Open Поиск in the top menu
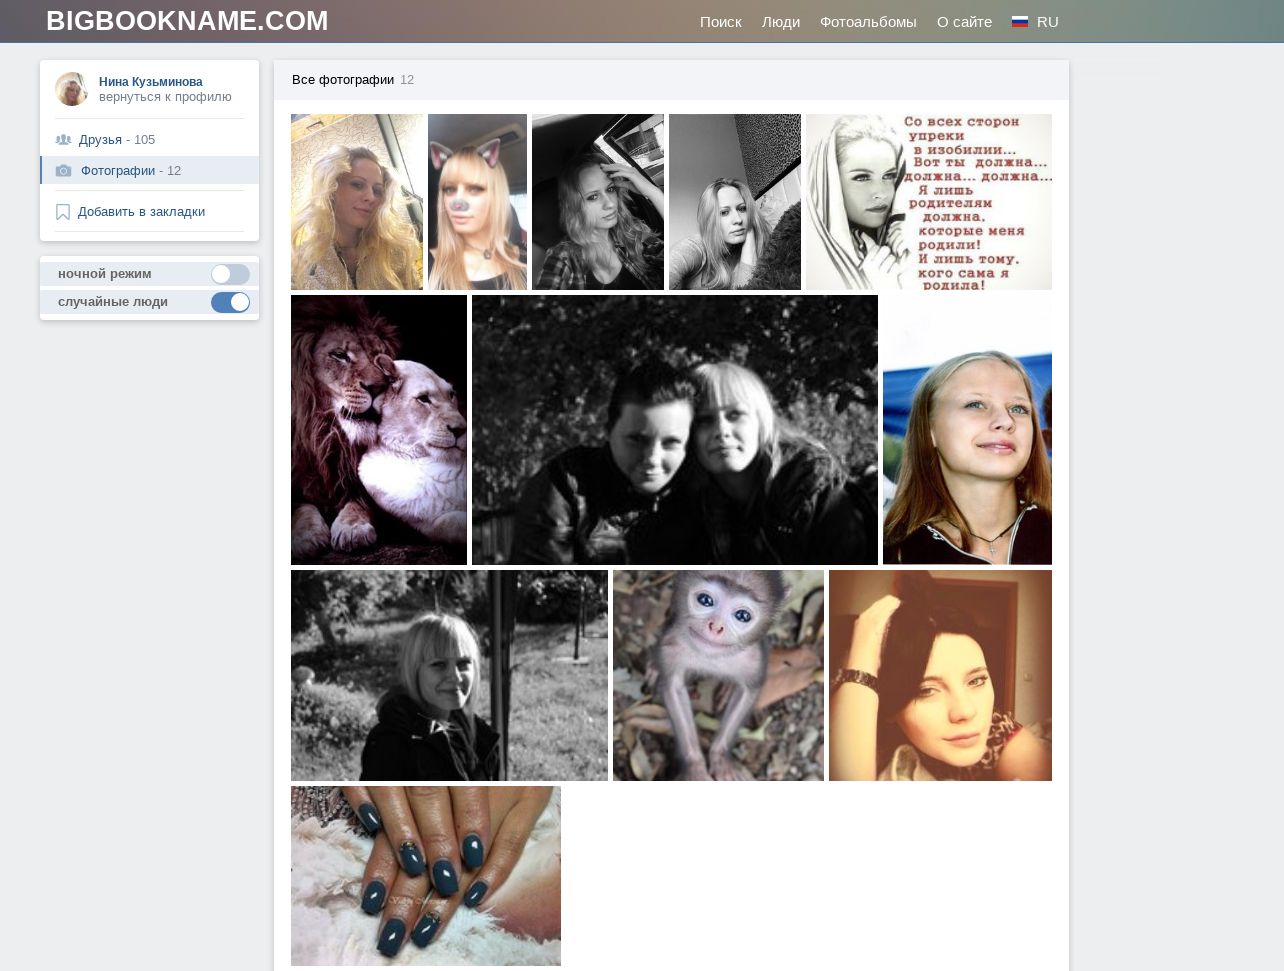This screenshot has width=1284, height=971. click(x=720, y=22)
